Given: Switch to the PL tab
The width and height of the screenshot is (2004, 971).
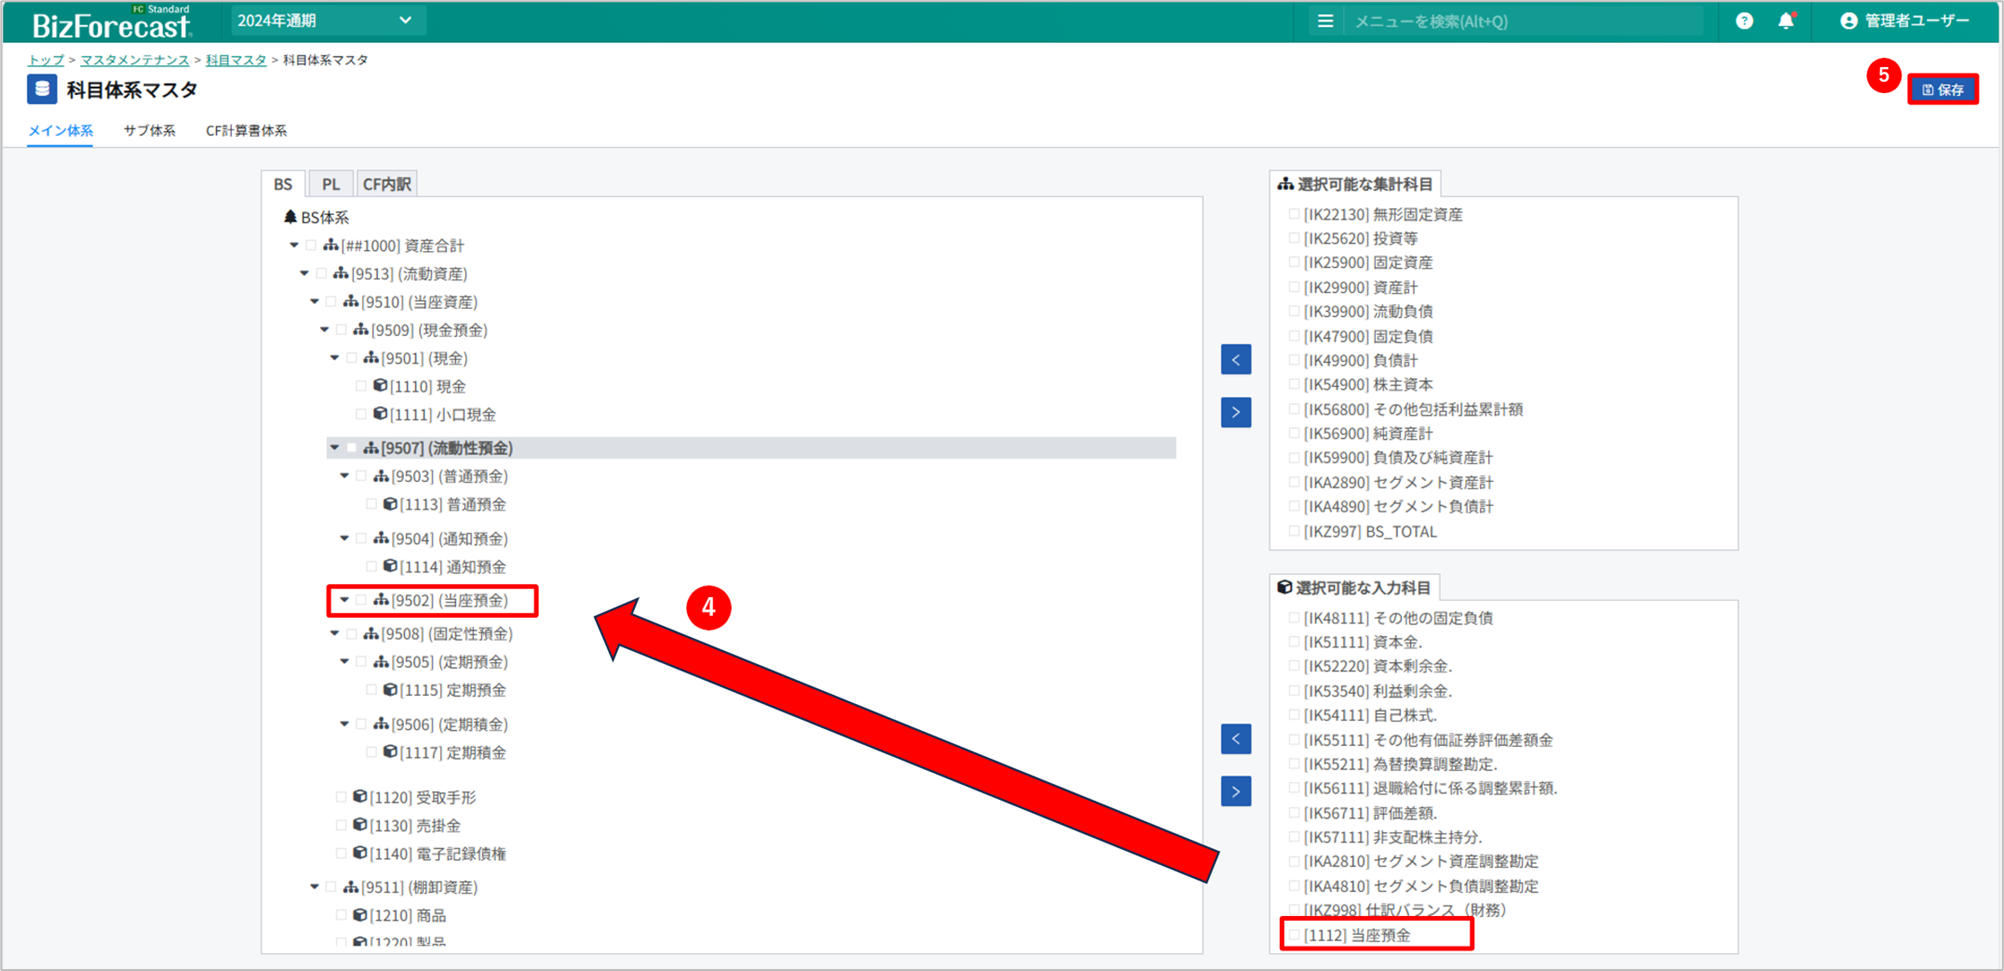Looking at the screenshot, I should coord(331,184).
